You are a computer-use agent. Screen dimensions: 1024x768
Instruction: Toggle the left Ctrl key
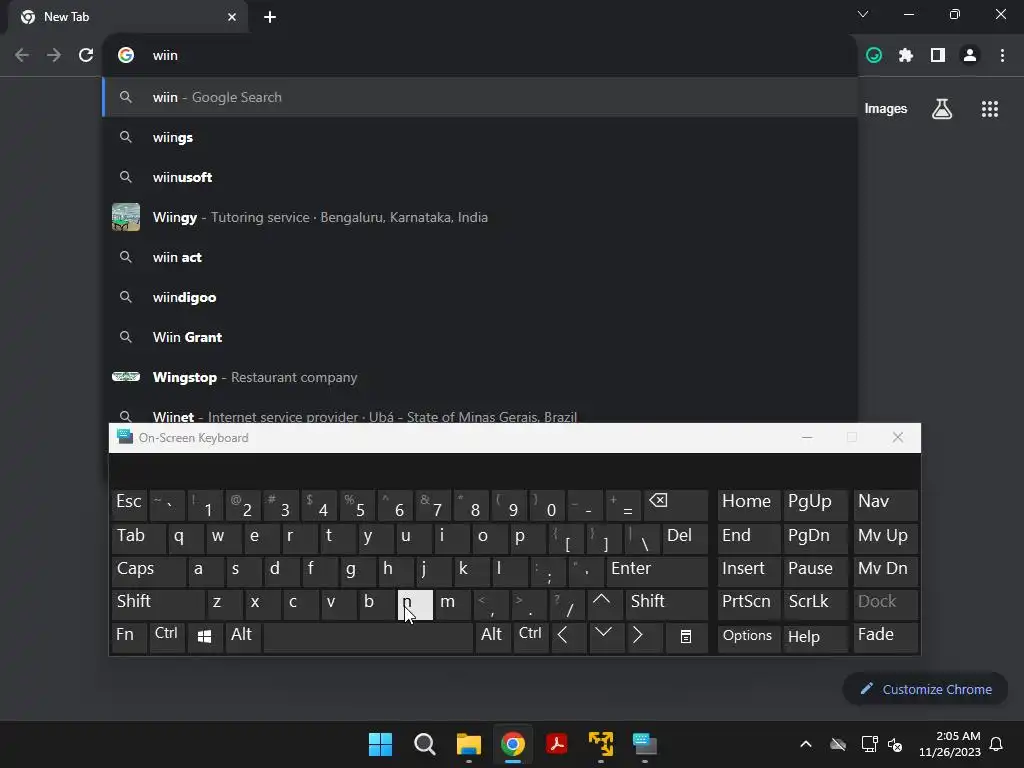(x=167, y=637)
